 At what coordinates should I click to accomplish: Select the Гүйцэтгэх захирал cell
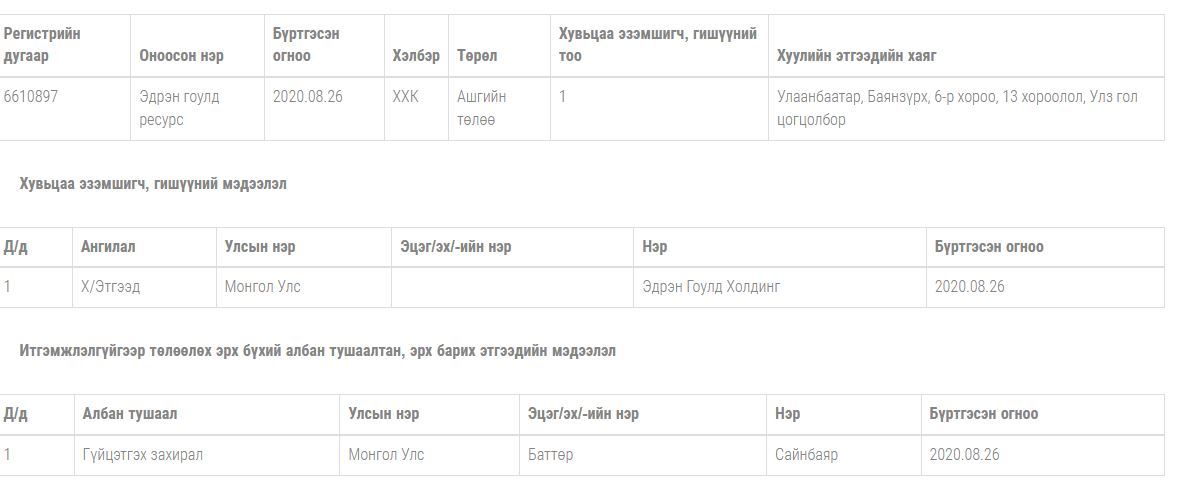tap(143, 455)
